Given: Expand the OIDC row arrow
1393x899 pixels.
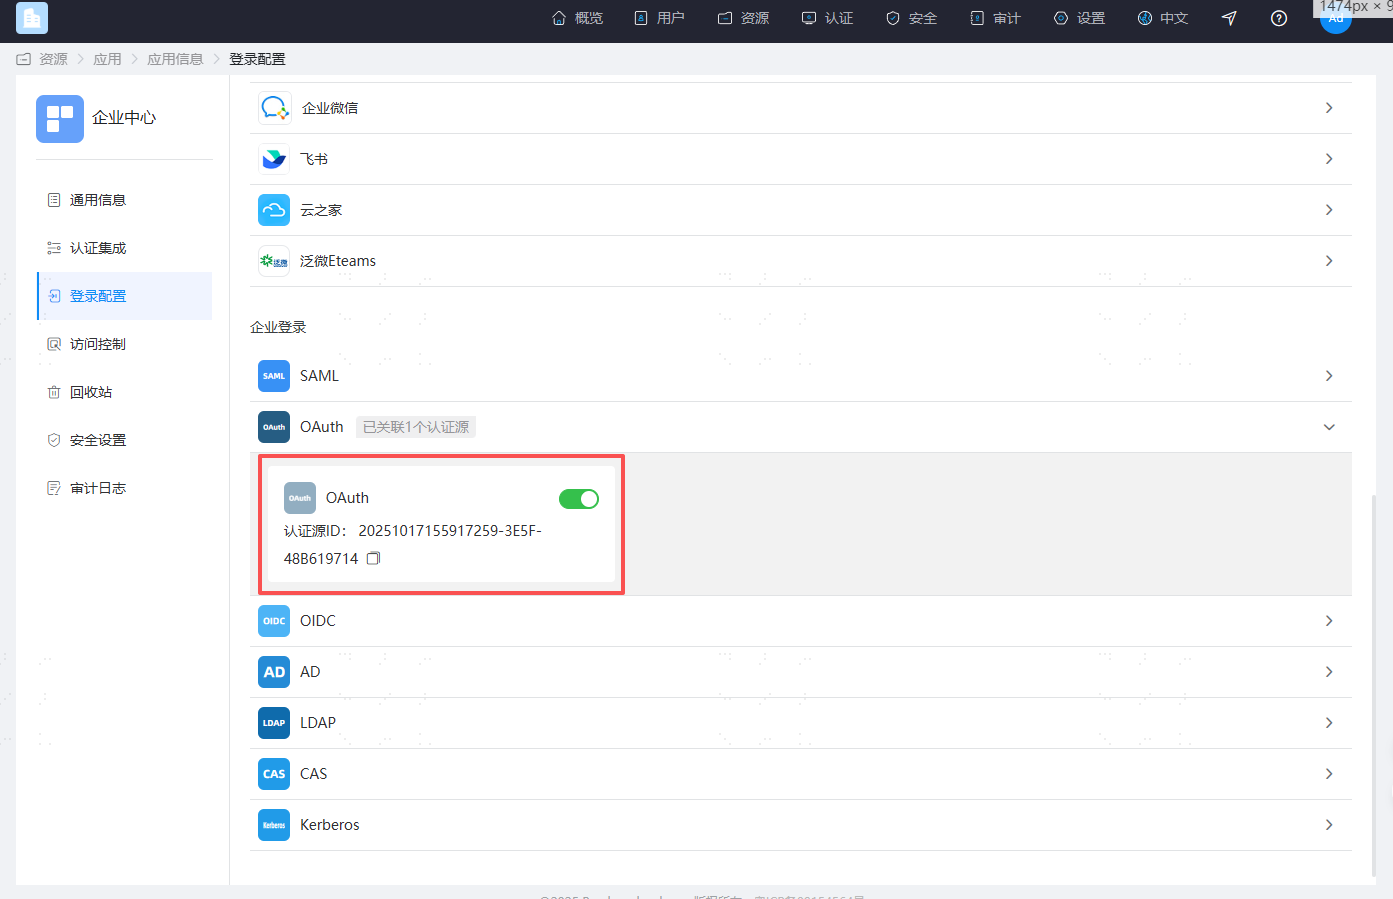Looking at the screenshot, I should click(1328, 621).
